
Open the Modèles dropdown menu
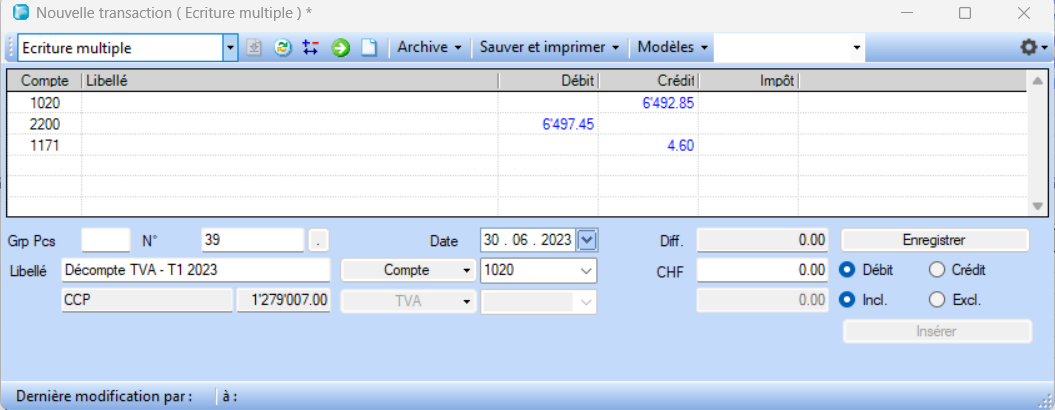[673, 48]
